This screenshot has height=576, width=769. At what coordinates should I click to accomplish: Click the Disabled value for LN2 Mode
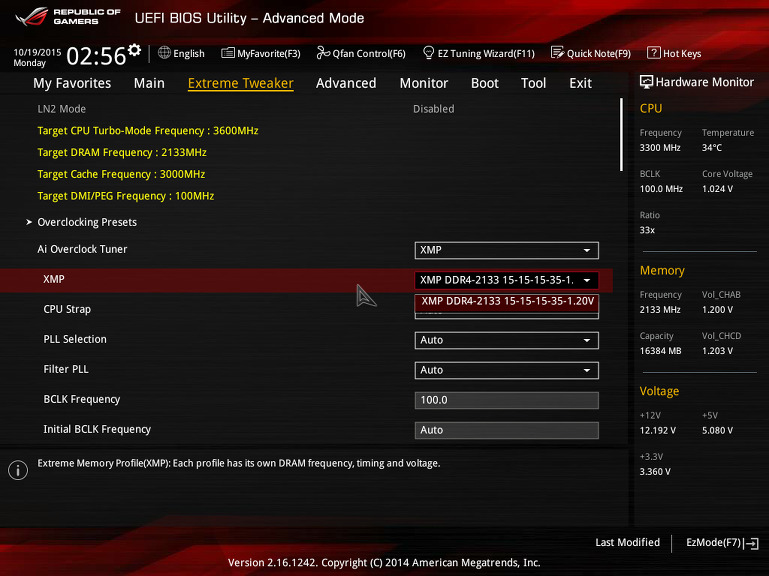tap(434, 109)
